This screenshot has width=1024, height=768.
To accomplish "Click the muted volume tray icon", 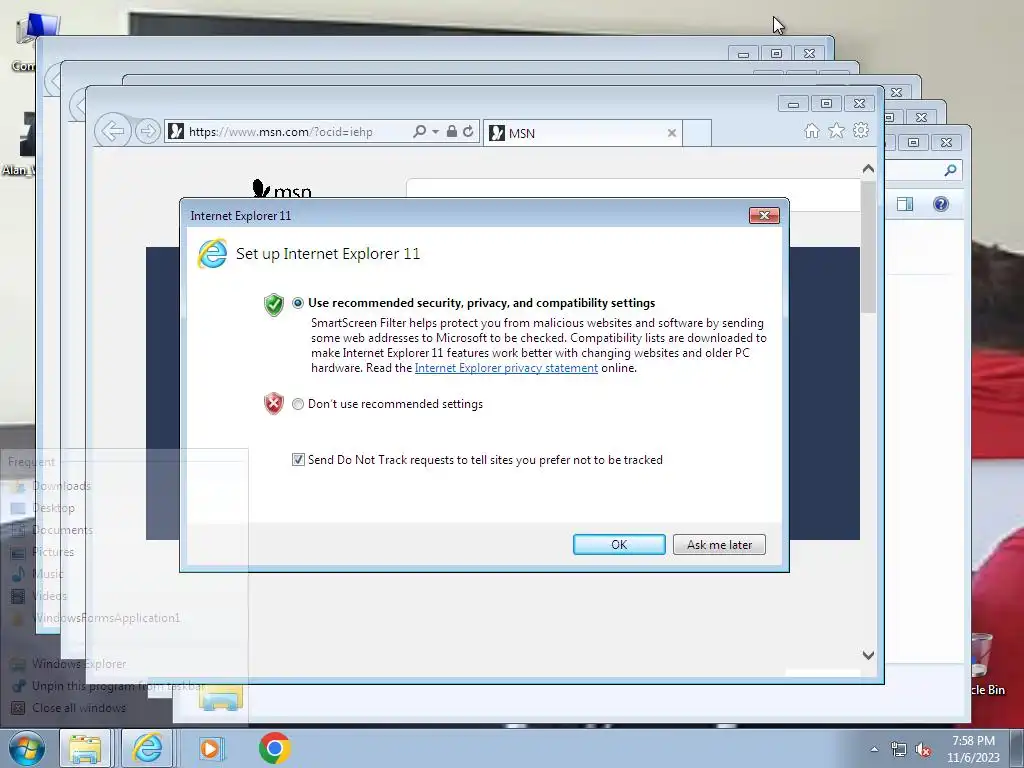I will (x=923, y=750).
